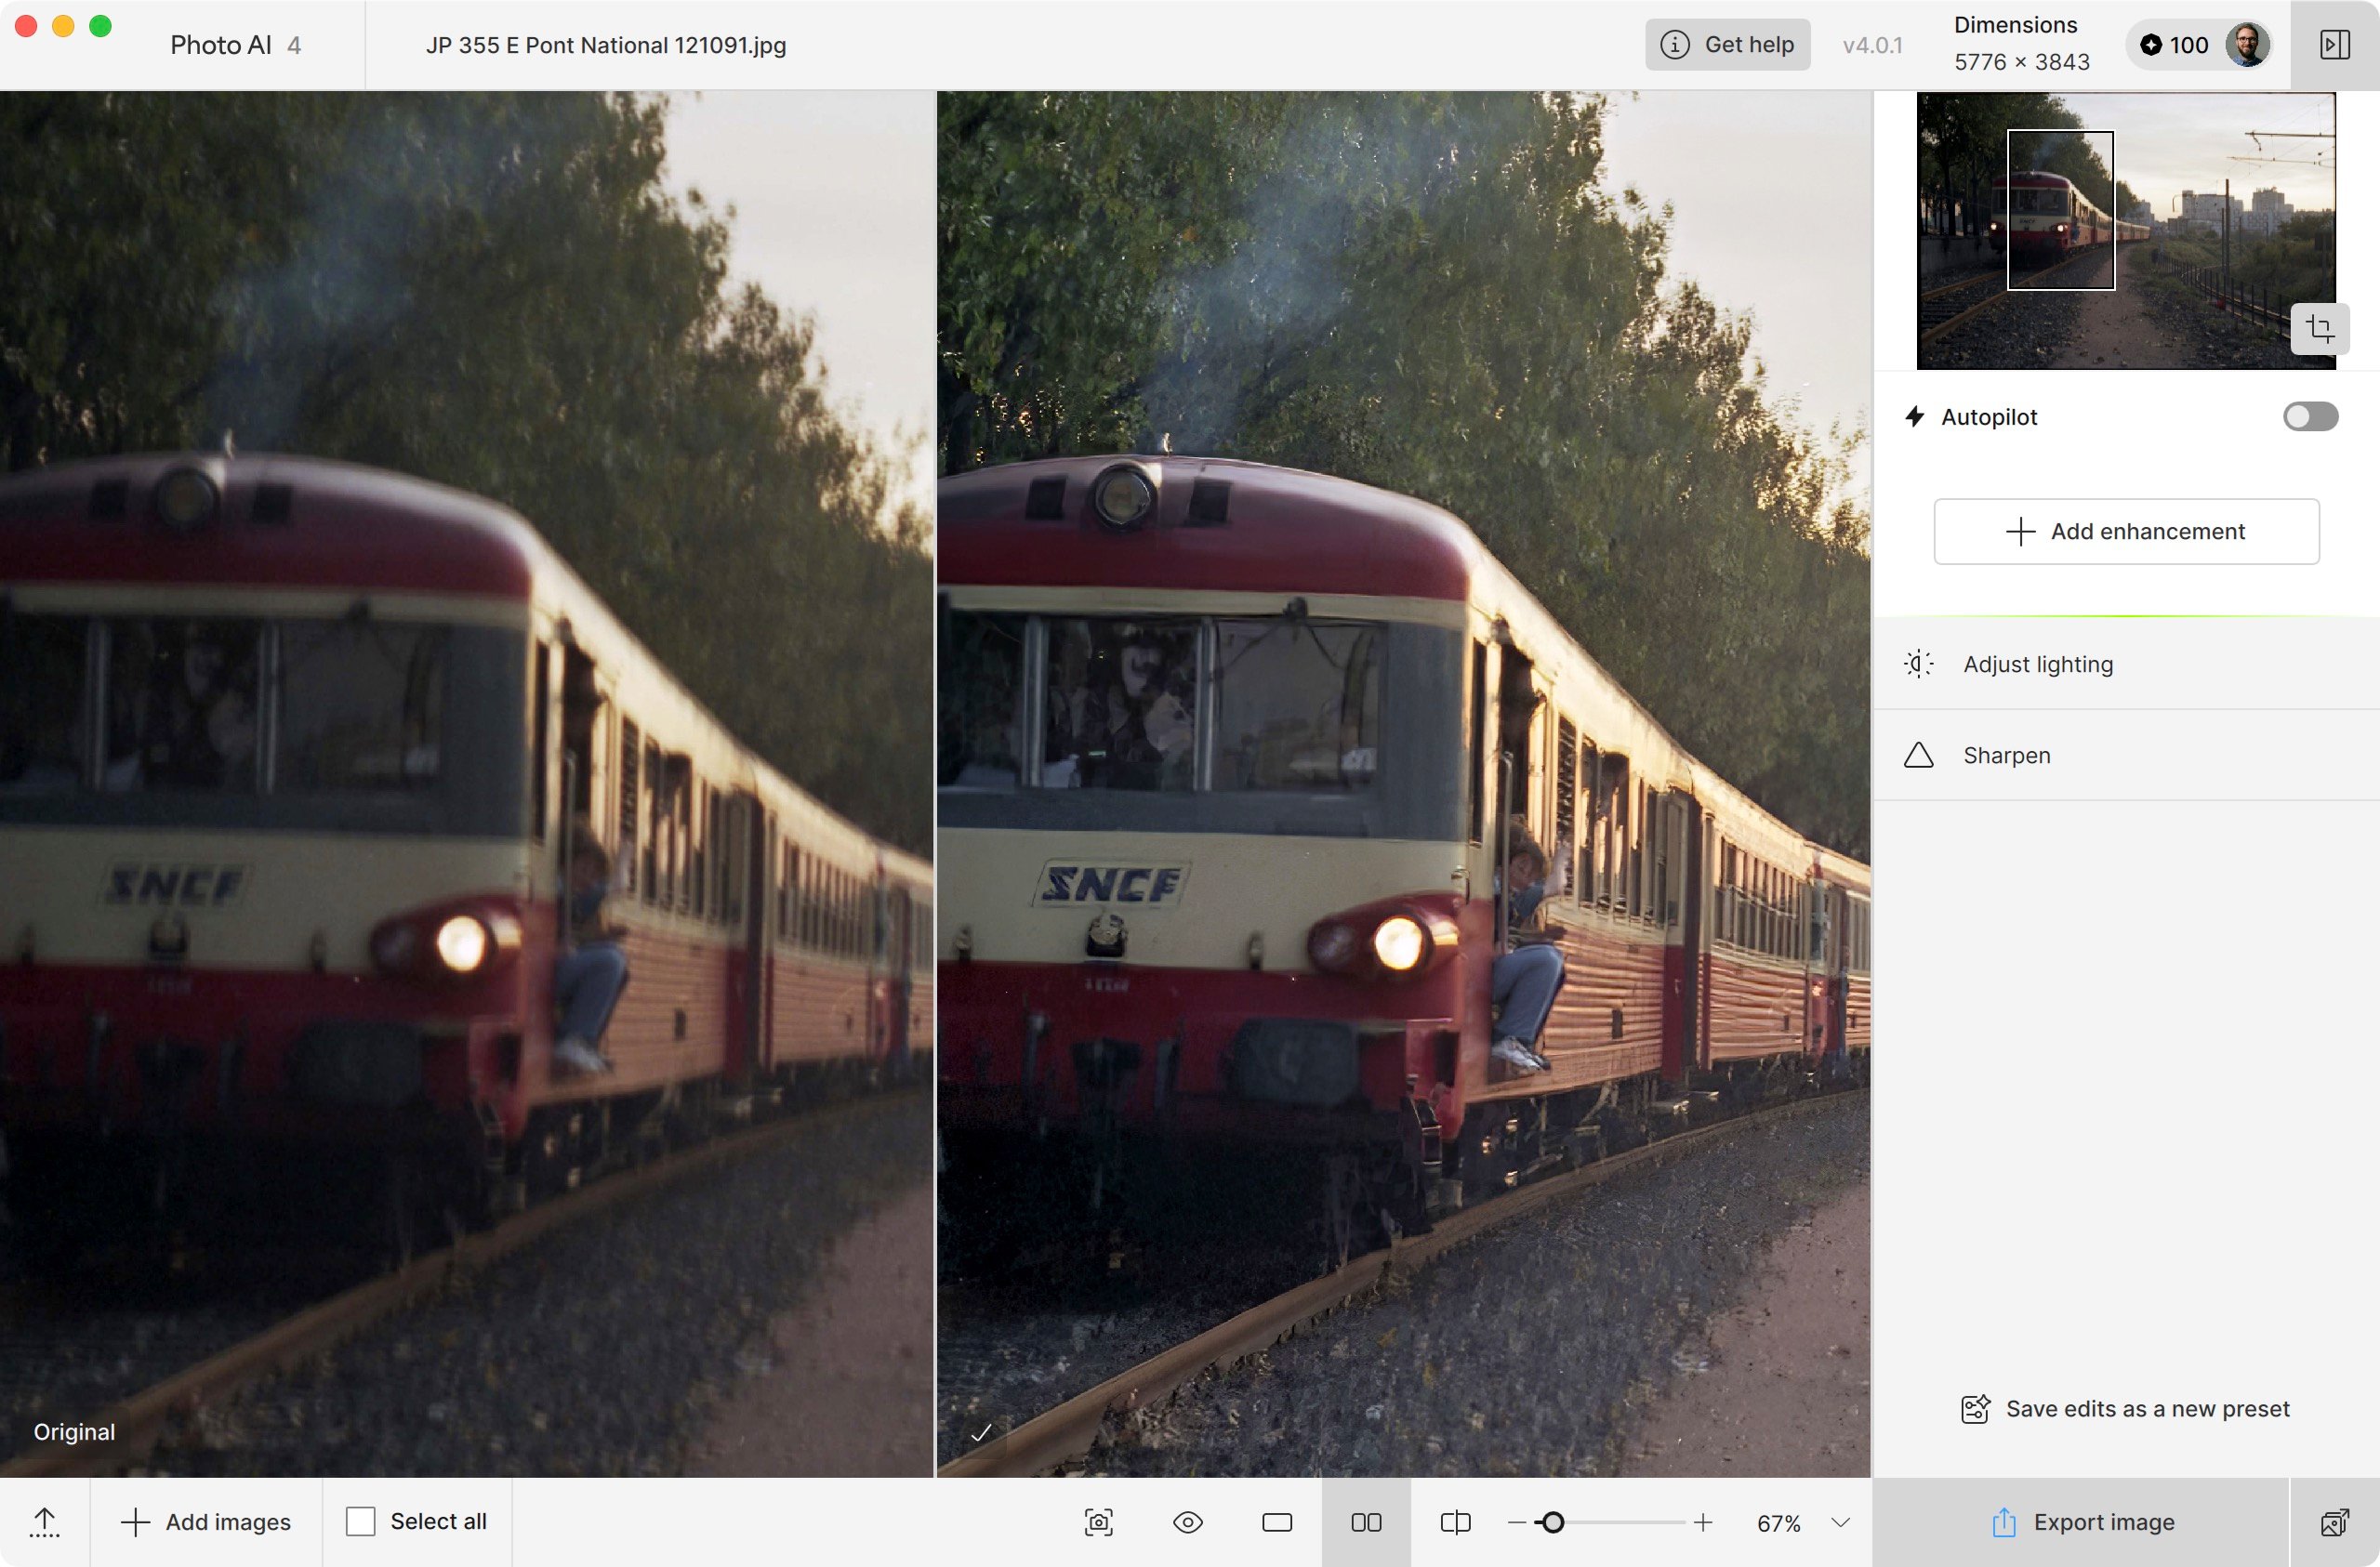Open the zoom percentage dropdown chevron
The image size is (2380, 1567).
(1840, 1522)
